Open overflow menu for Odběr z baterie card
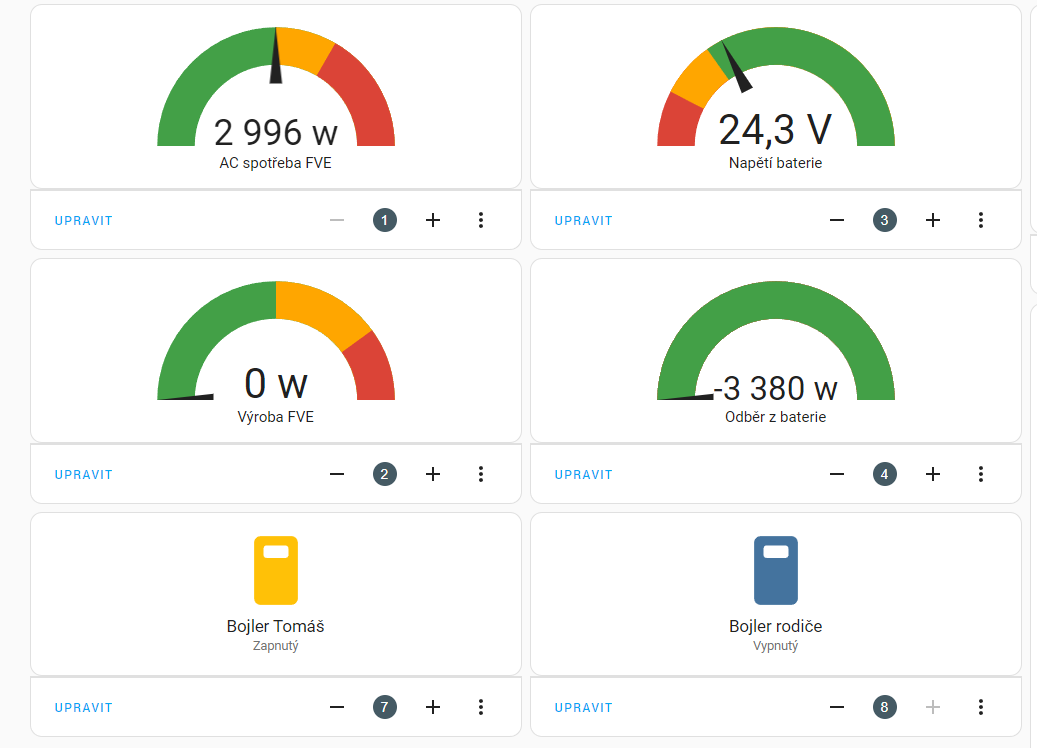 tap(981, 474)
